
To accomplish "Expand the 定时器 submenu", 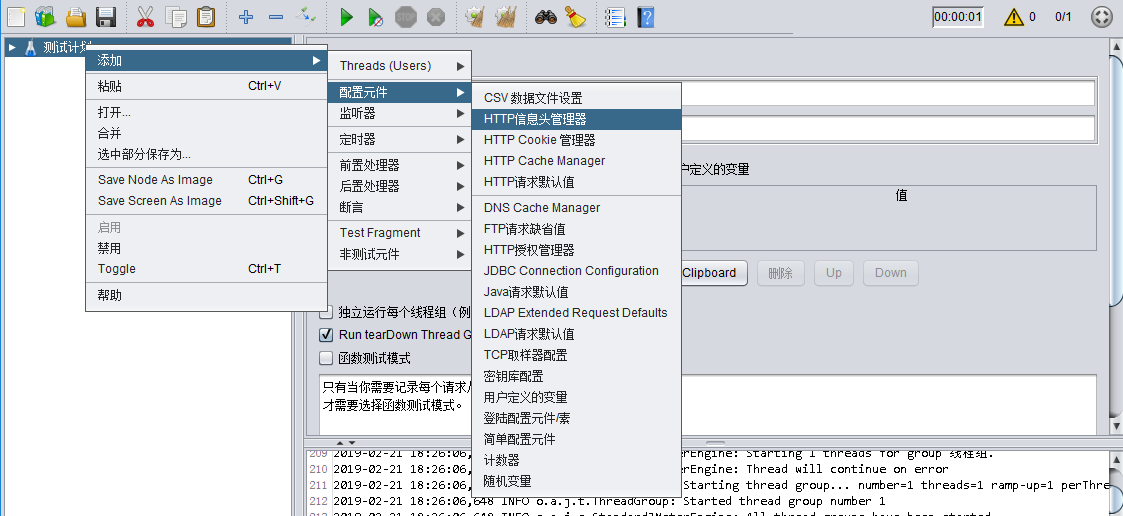I will 400,139.
